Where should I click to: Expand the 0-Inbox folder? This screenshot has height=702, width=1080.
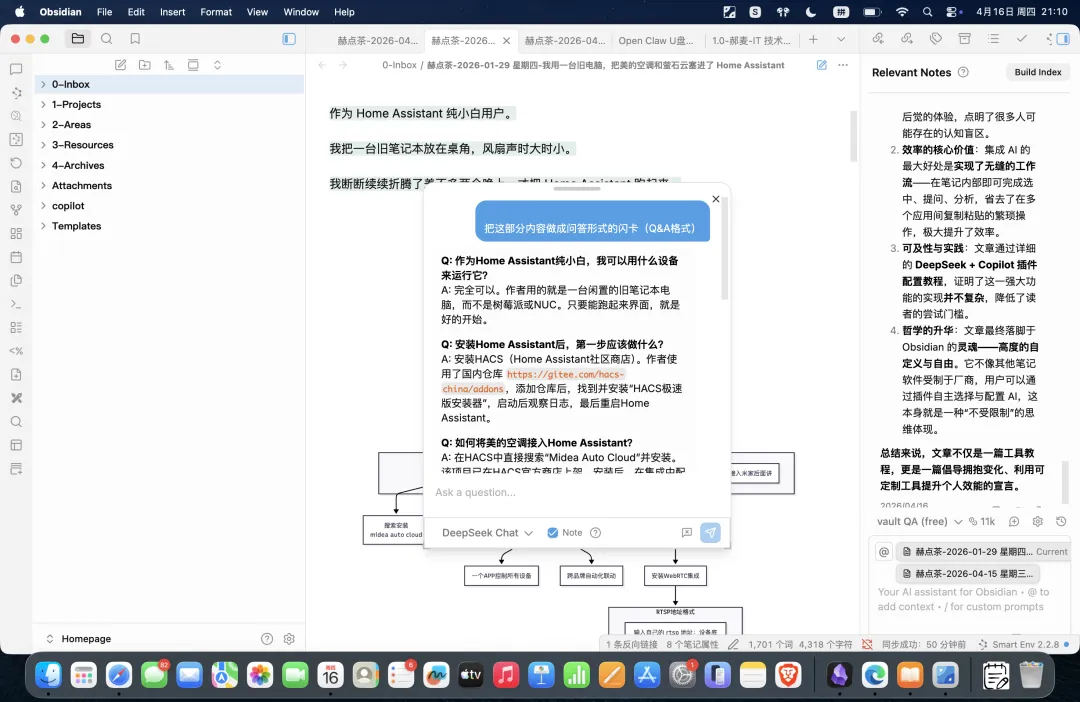(x=43, y=84)
